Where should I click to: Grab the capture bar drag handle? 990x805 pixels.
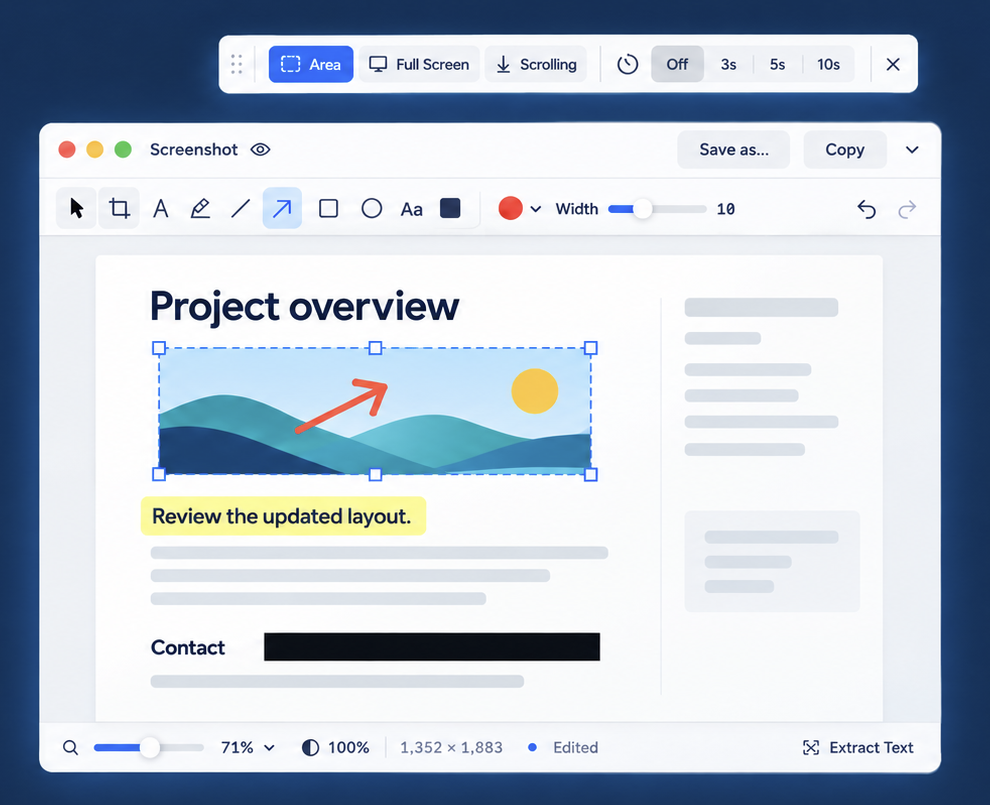click(237, 64)
